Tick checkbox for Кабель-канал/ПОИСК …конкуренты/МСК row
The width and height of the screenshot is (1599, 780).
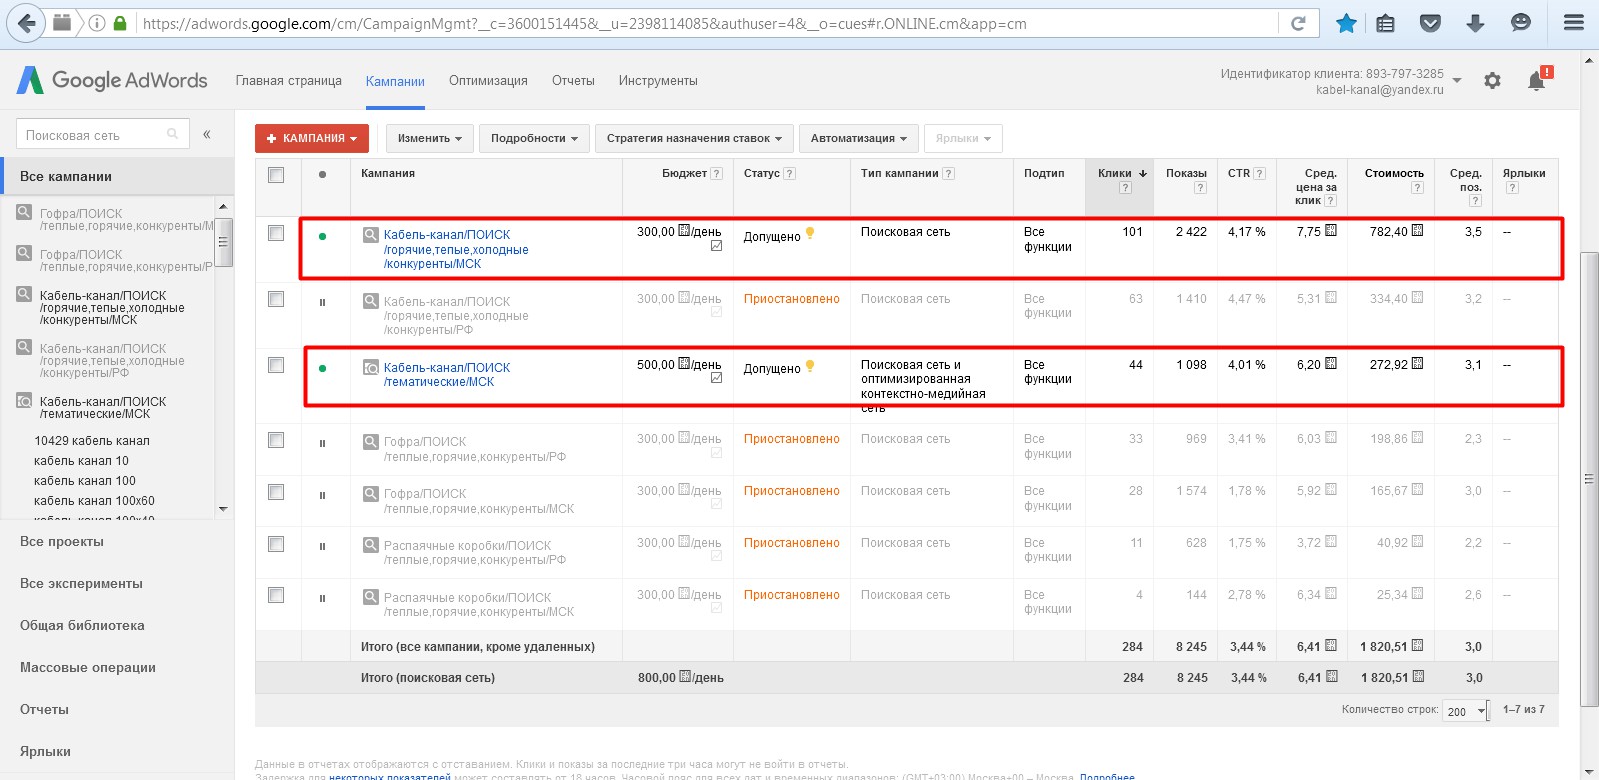(276, 233)
